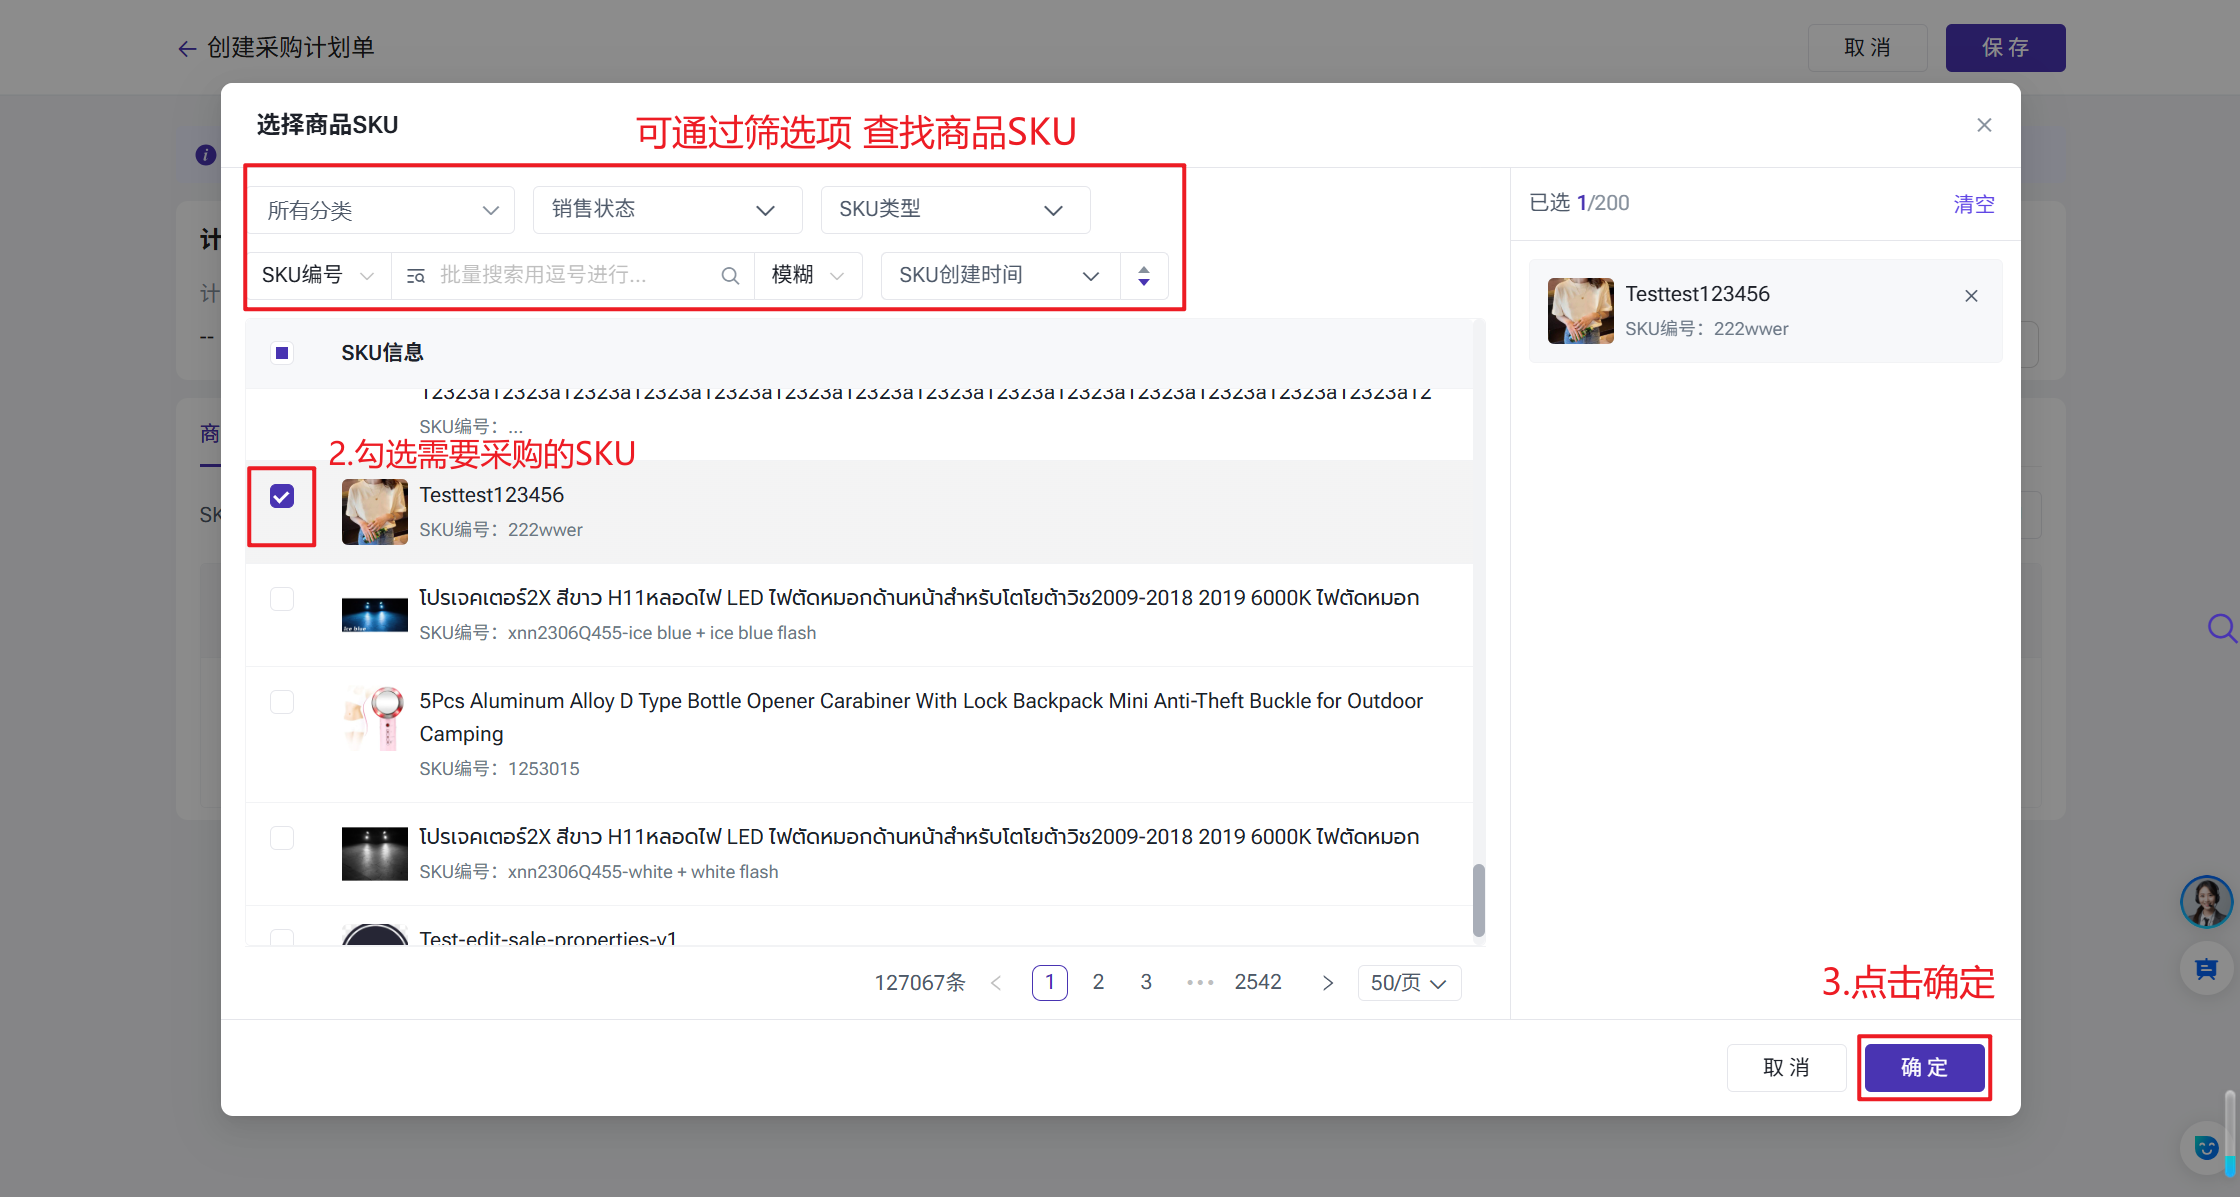2240x1197 pixels.
Task: Toggle the select-all checkbox in SKU信息 header
Action: coord(282,353)
